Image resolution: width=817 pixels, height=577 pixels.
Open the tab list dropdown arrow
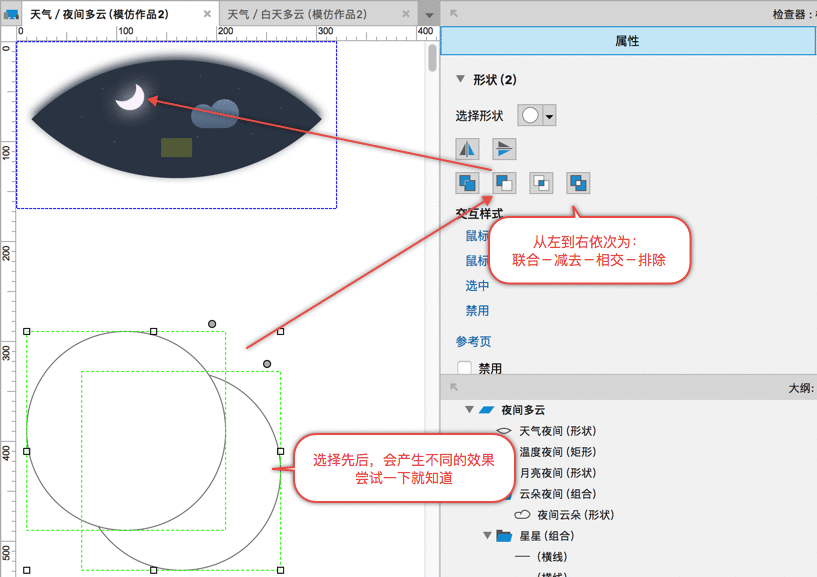pyautogui.click(x=428, y=15)
